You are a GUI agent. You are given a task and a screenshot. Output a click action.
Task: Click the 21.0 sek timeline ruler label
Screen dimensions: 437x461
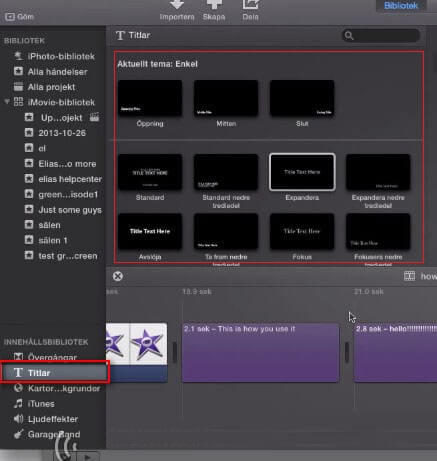point(369,292)
